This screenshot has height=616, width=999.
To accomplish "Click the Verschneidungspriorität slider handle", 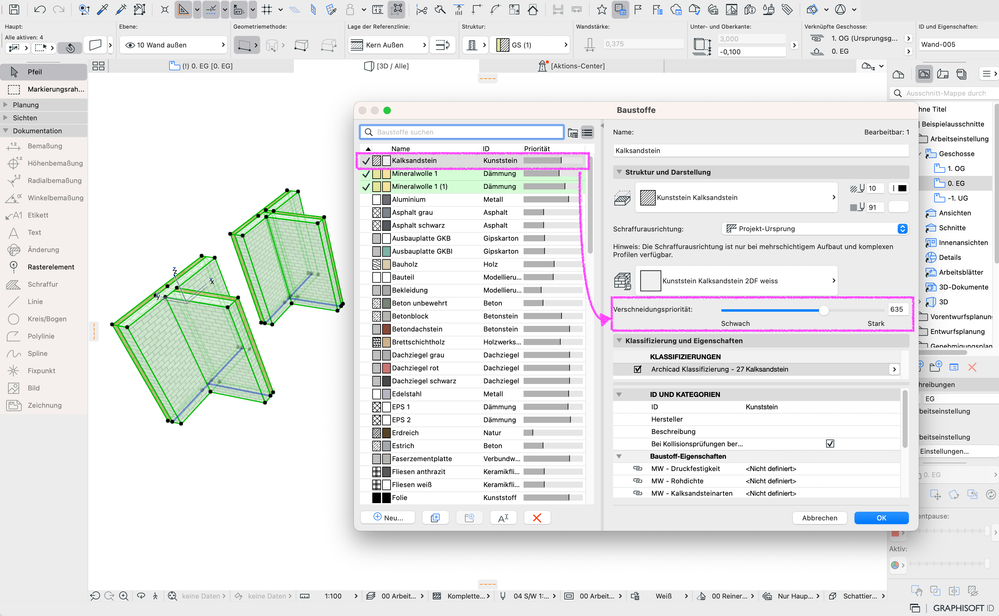I will [824, 310].
